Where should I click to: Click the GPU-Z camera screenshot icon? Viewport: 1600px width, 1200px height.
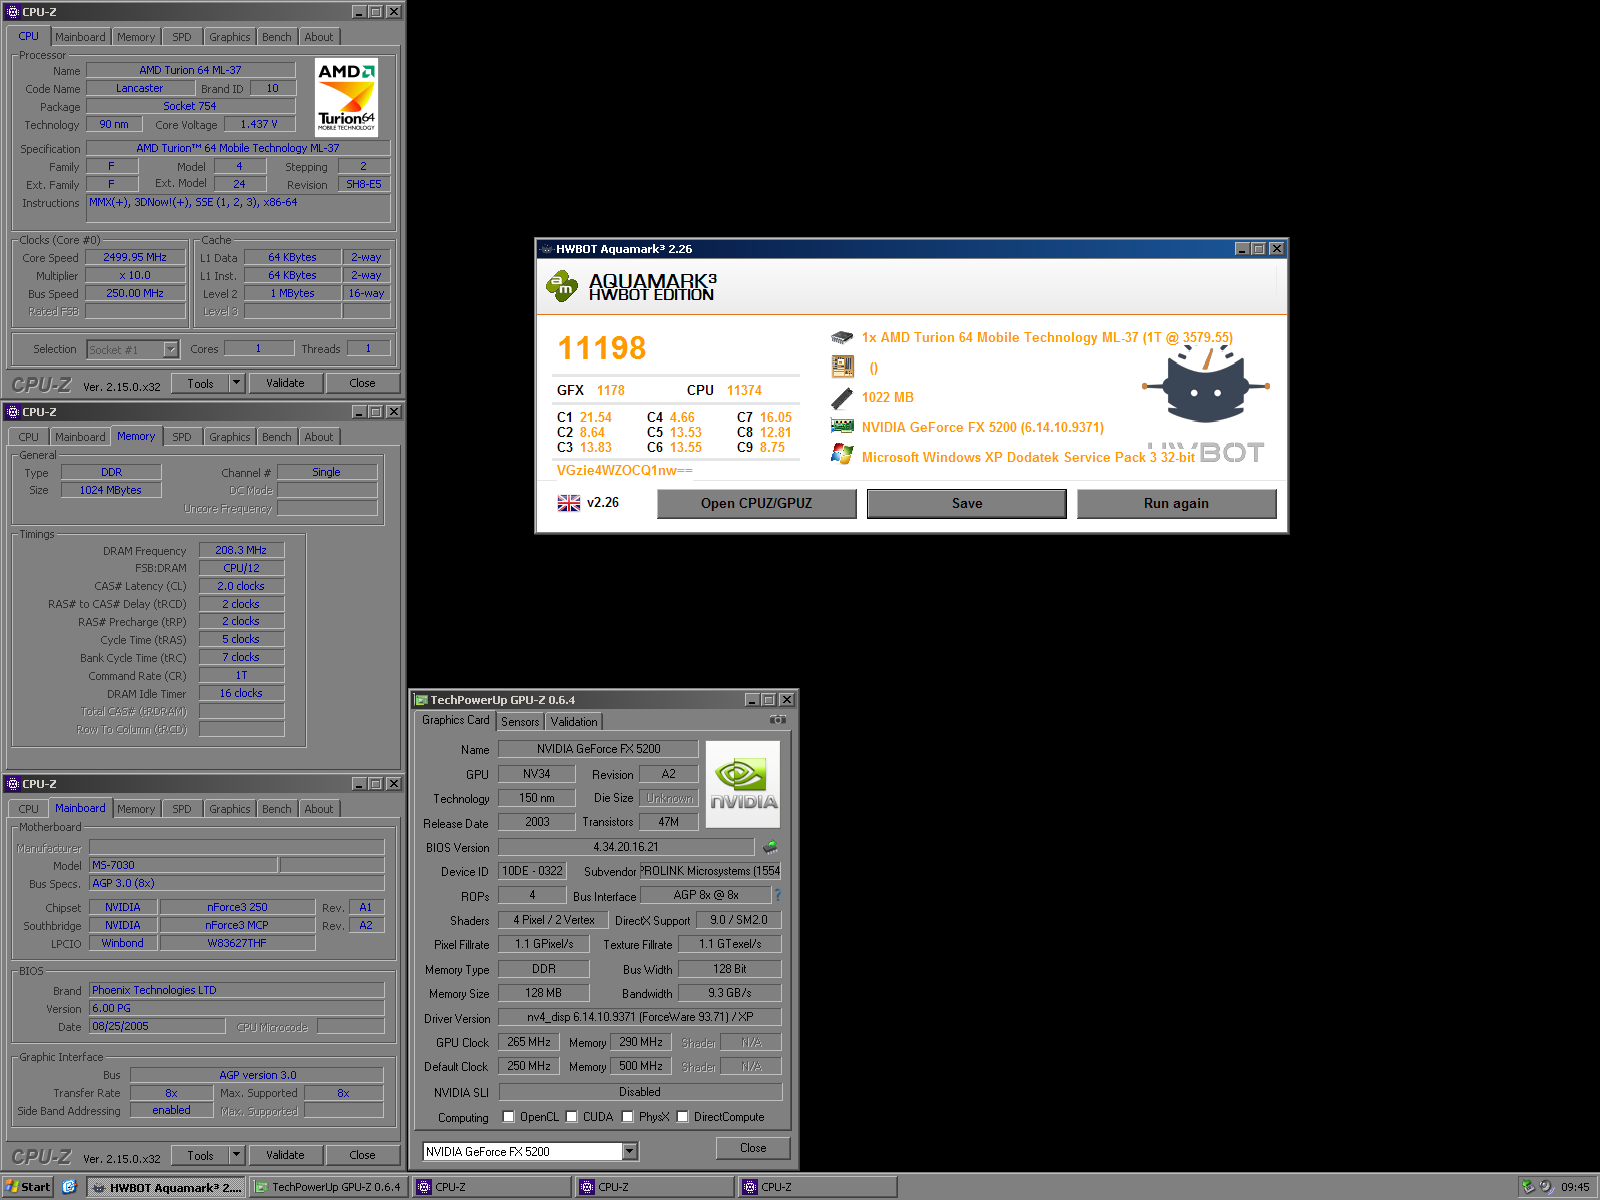click(x=778, y=720)
